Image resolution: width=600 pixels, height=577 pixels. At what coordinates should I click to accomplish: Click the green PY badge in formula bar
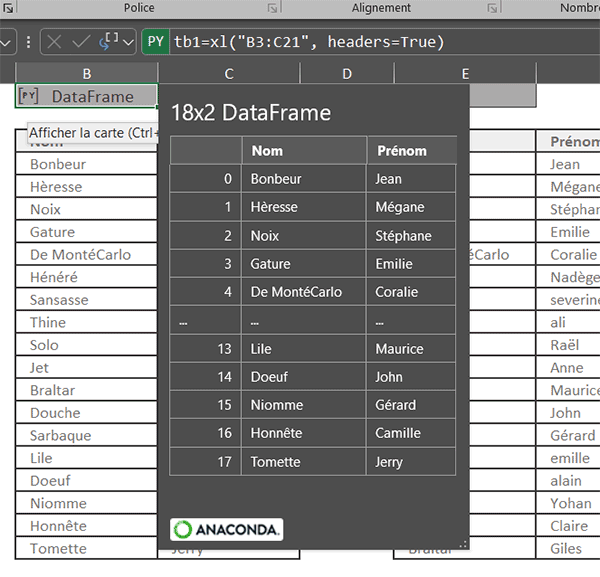tap(156, 41)
